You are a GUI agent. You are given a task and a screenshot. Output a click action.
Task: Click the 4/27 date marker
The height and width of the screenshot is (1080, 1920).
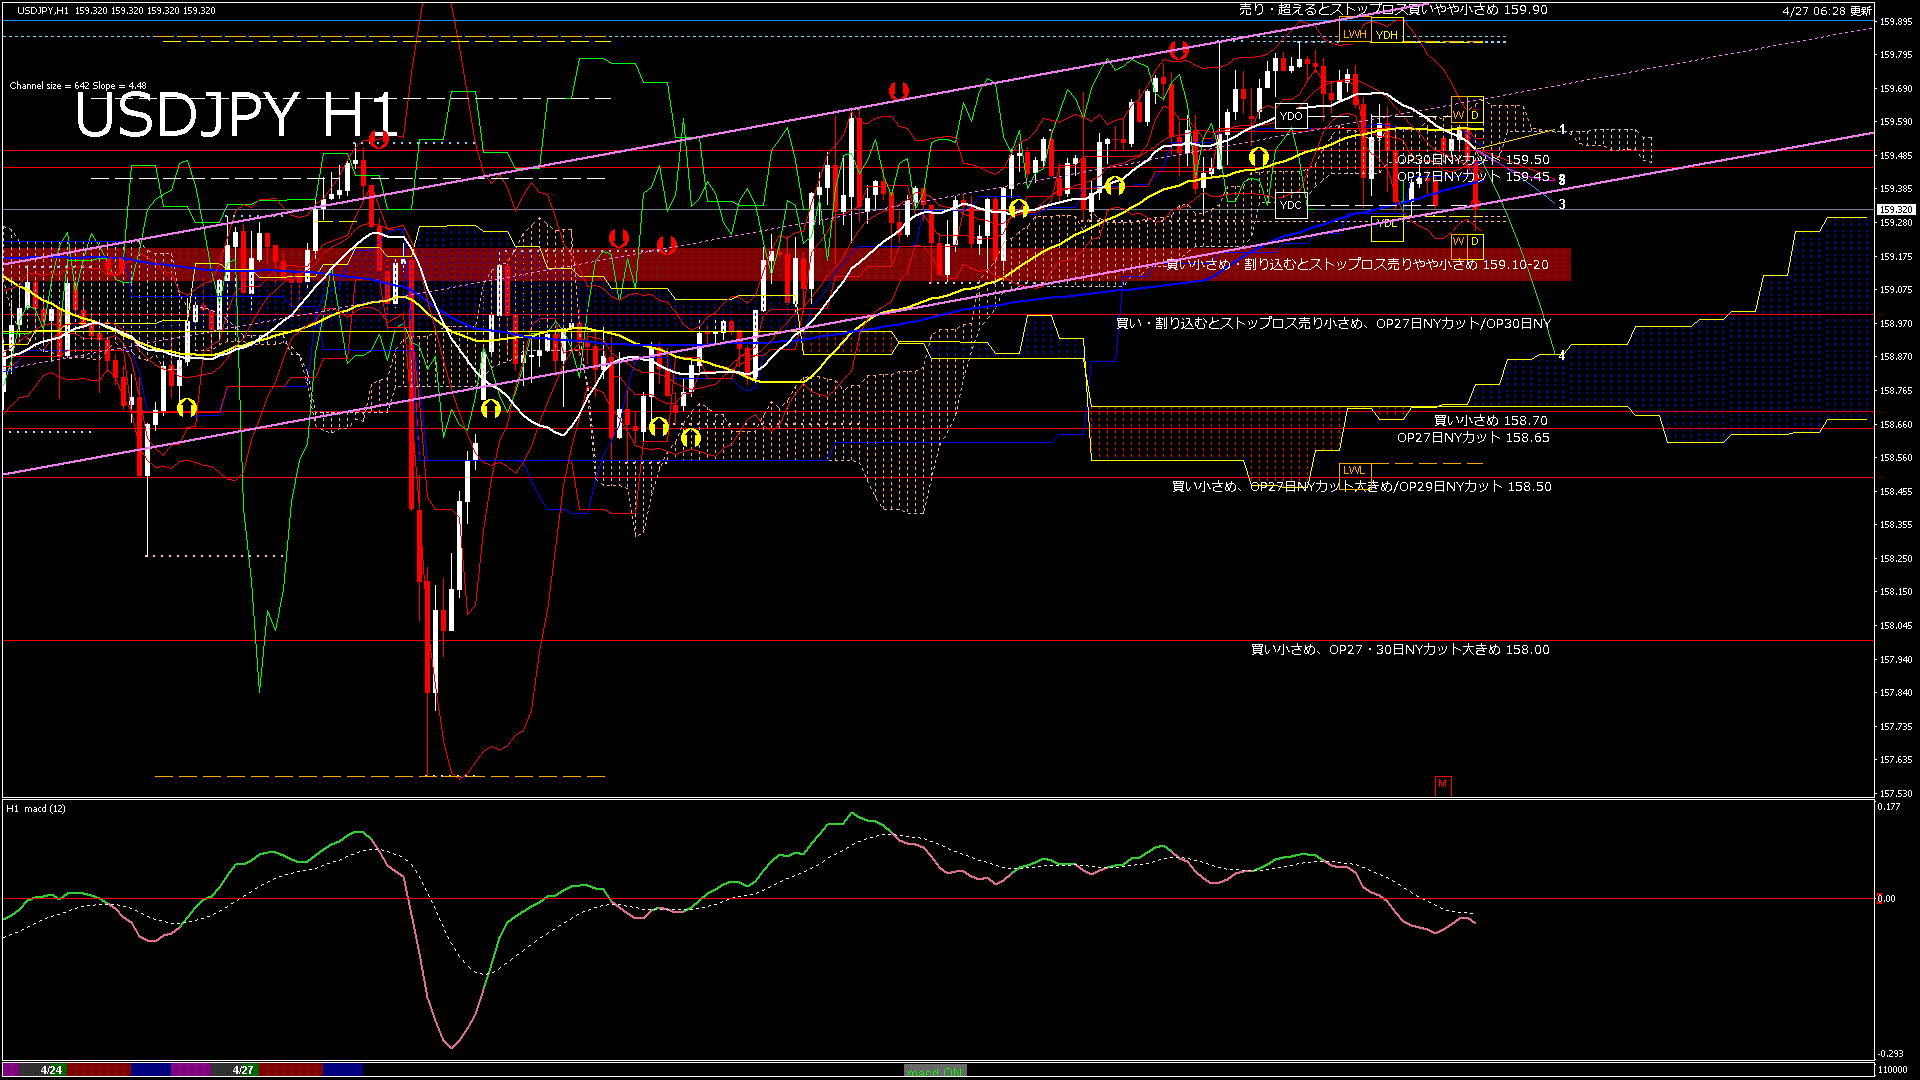(243, 1070)
